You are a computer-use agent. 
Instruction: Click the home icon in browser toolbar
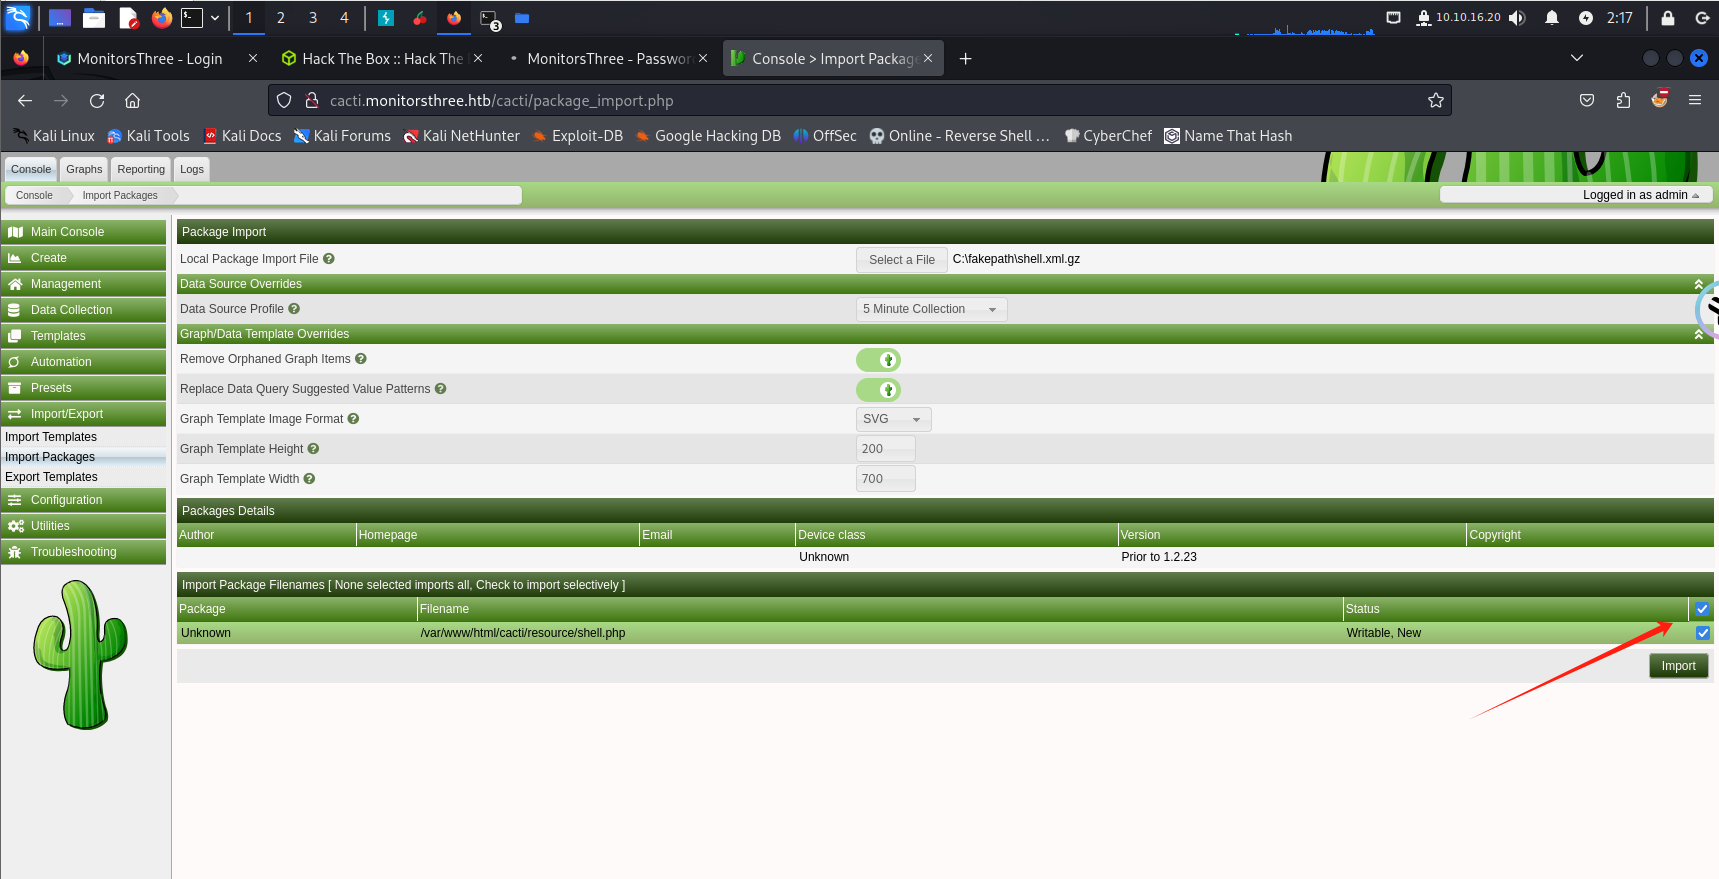132,100
